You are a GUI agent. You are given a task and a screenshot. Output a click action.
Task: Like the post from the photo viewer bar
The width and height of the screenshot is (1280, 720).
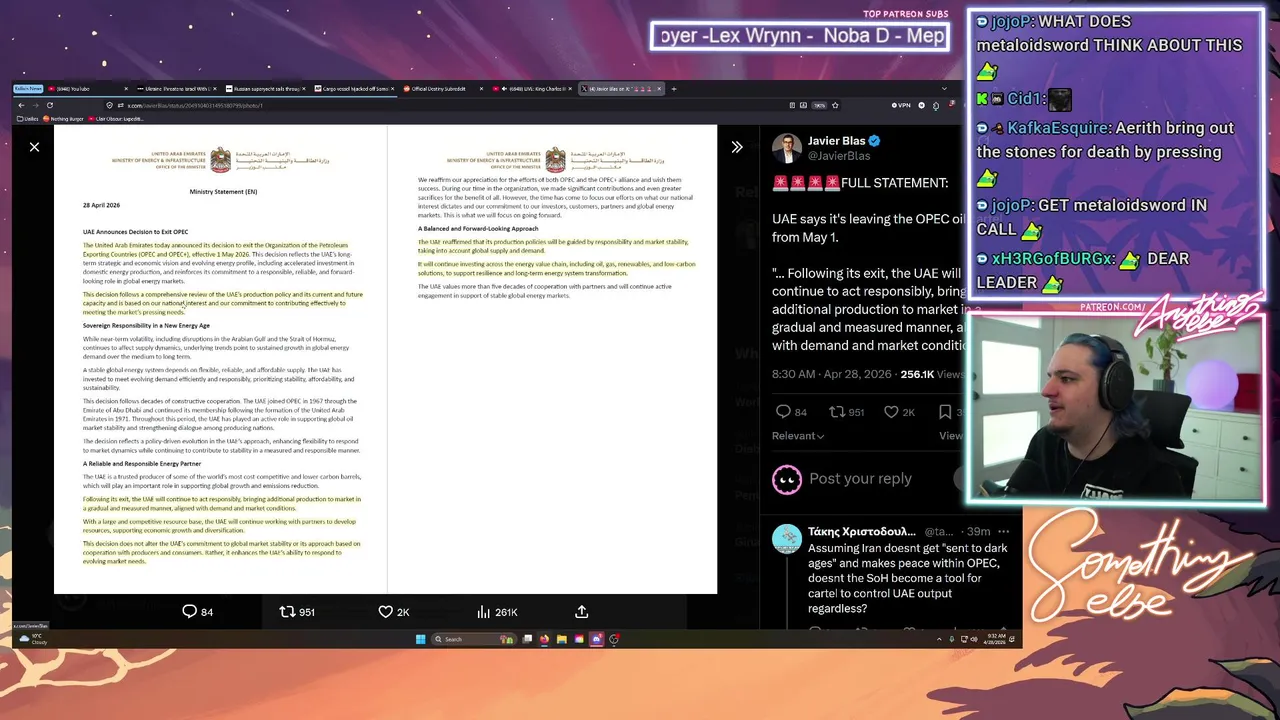pyautogui.click(x=394, y=611)
